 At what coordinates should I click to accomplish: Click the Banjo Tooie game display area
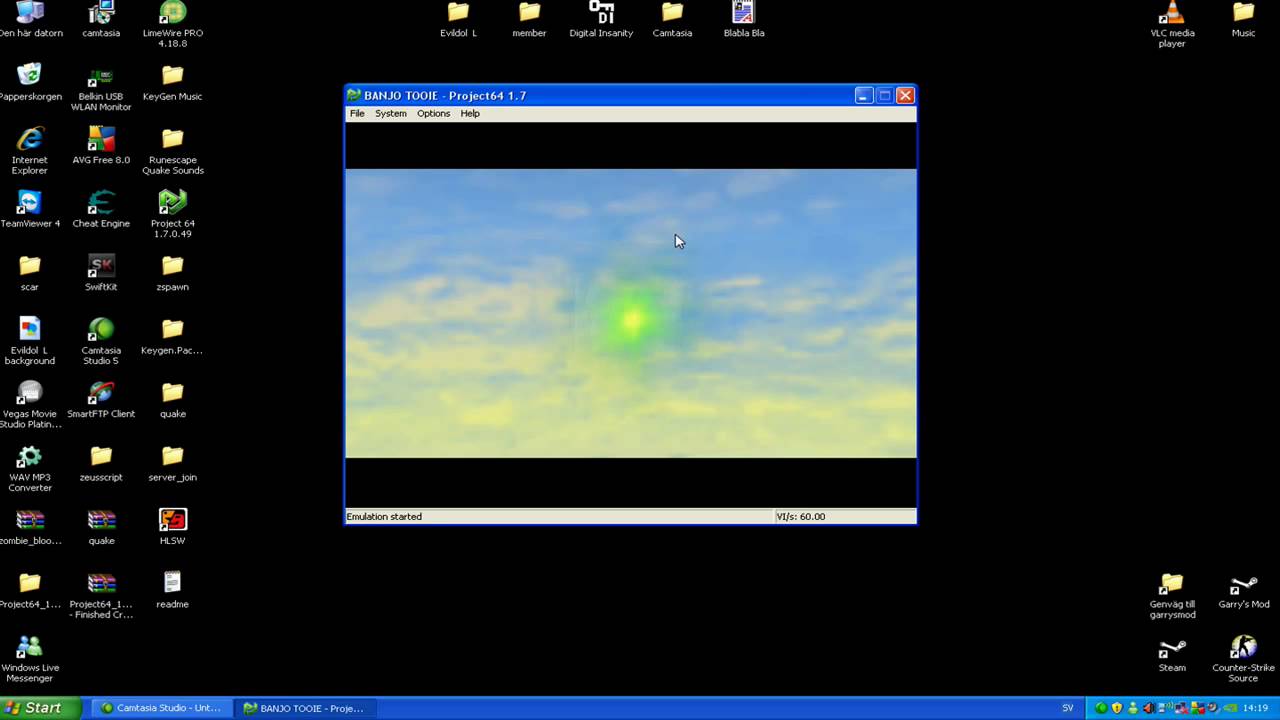[630, 313]
